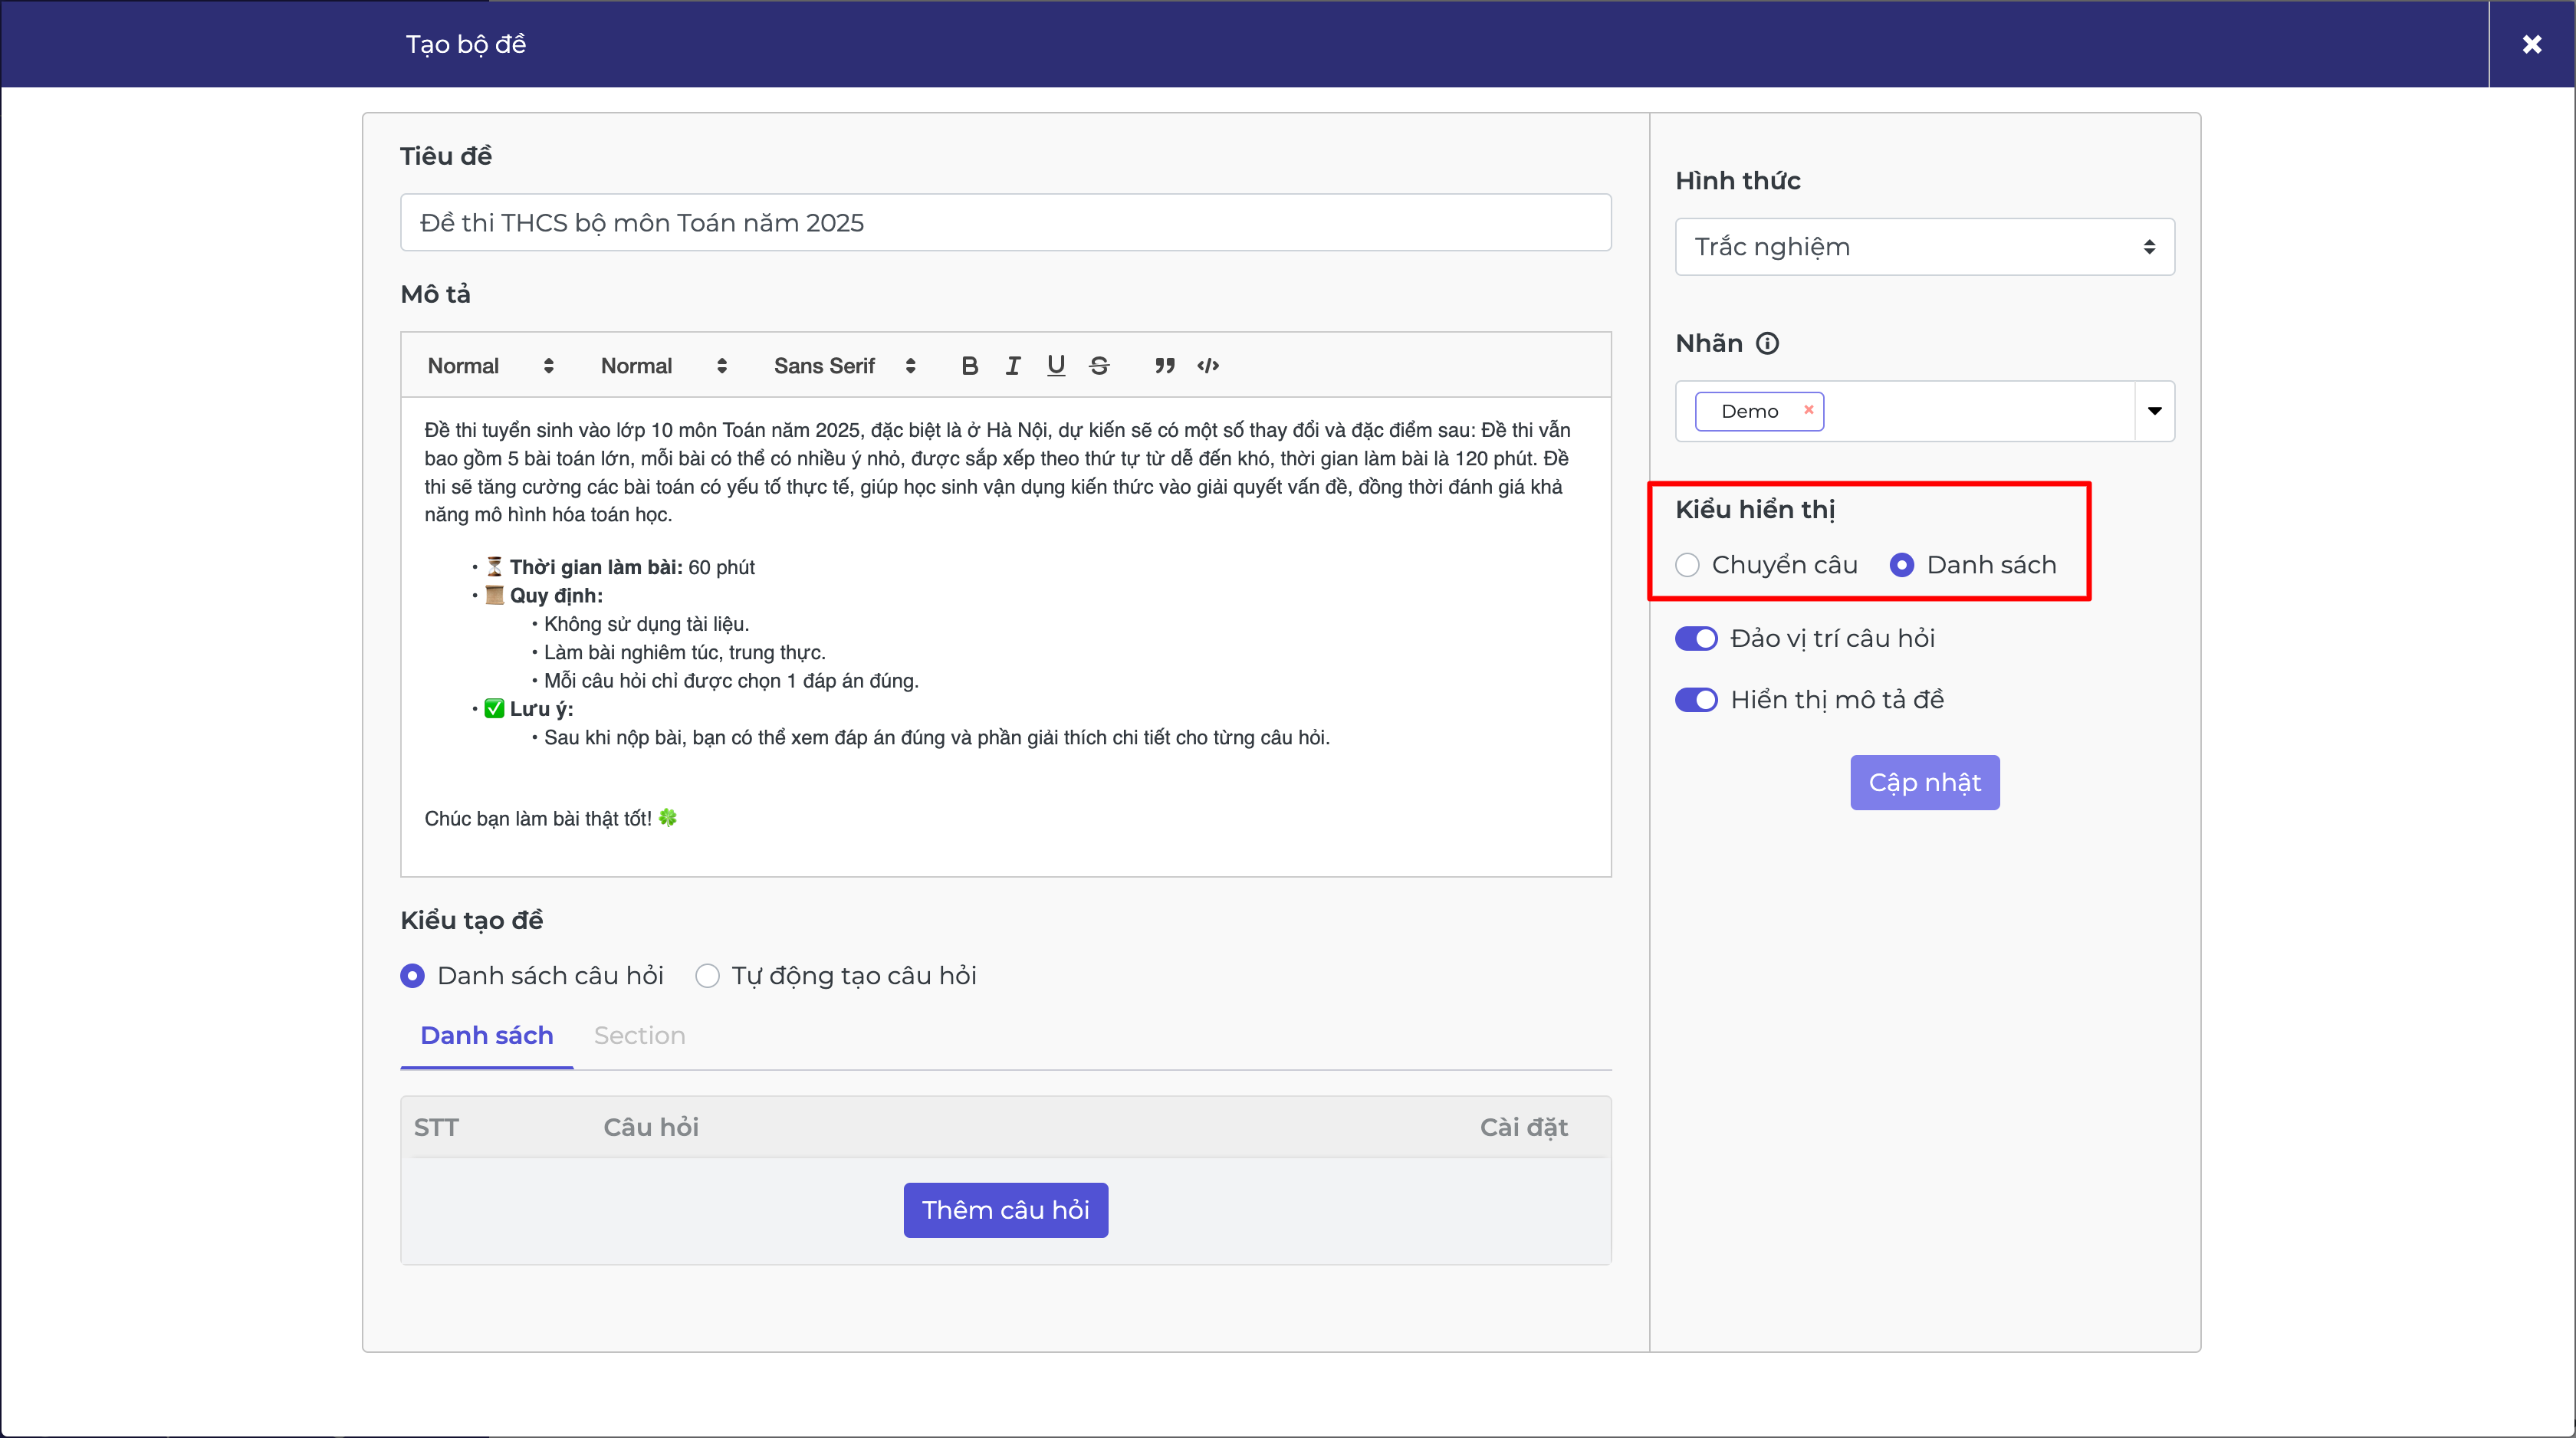Screen dimensions: 2576x1438
Task: Remove the Demo tag with x
Action: click(1808, 410)
